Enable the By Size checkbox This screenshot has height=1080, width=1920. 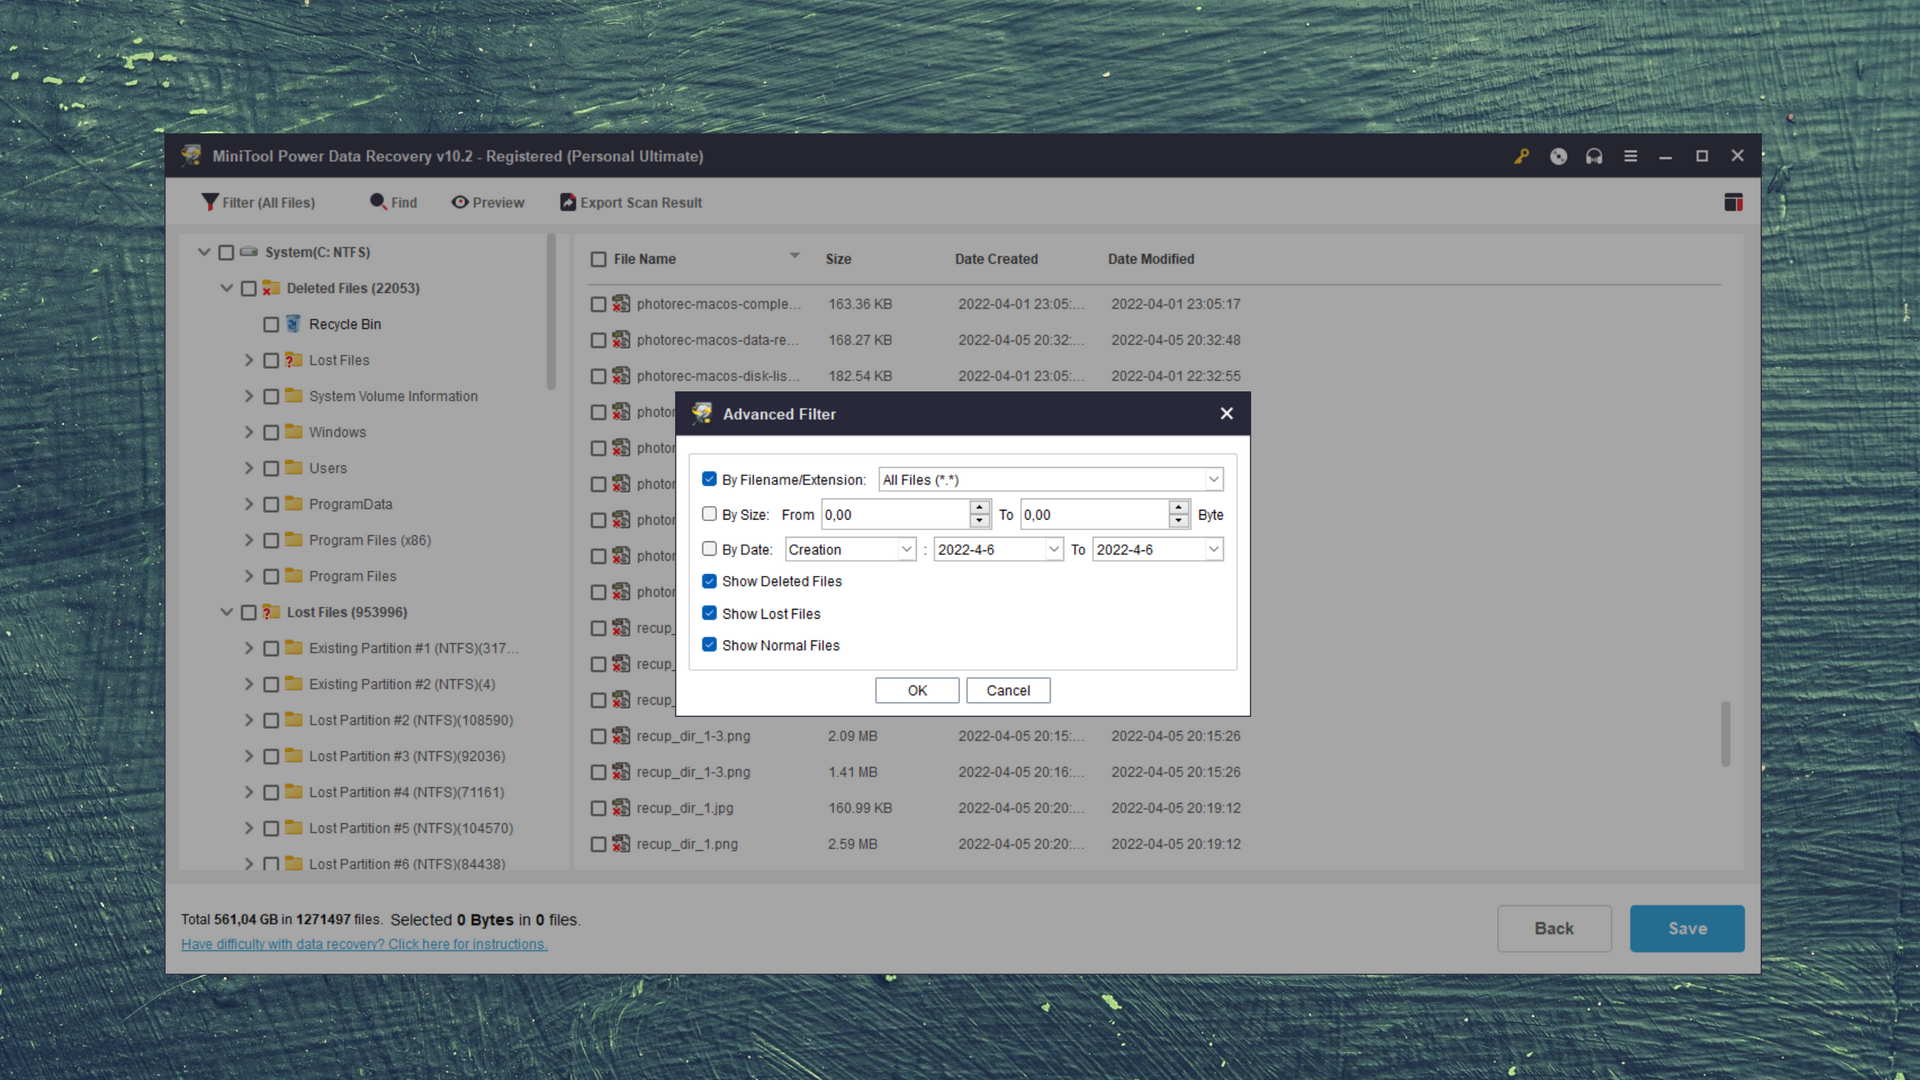pyautogui.click(x=709, y=514)
